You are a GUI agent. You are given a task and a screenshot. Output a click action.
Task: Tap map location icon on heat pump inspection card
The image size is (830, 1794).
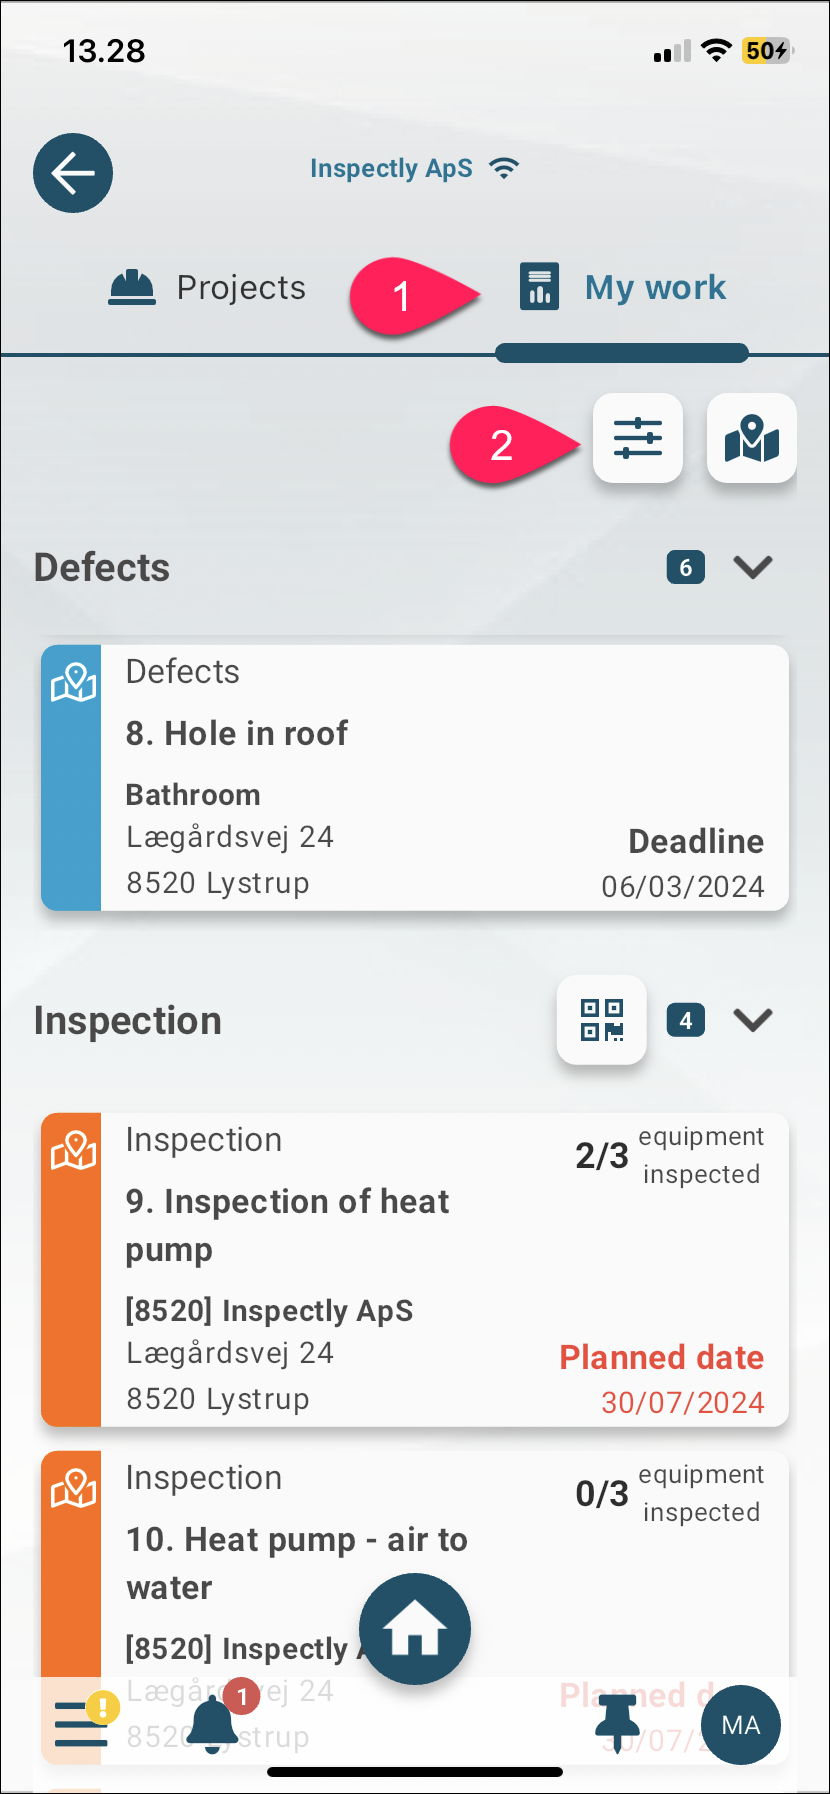pos(73,1151)
